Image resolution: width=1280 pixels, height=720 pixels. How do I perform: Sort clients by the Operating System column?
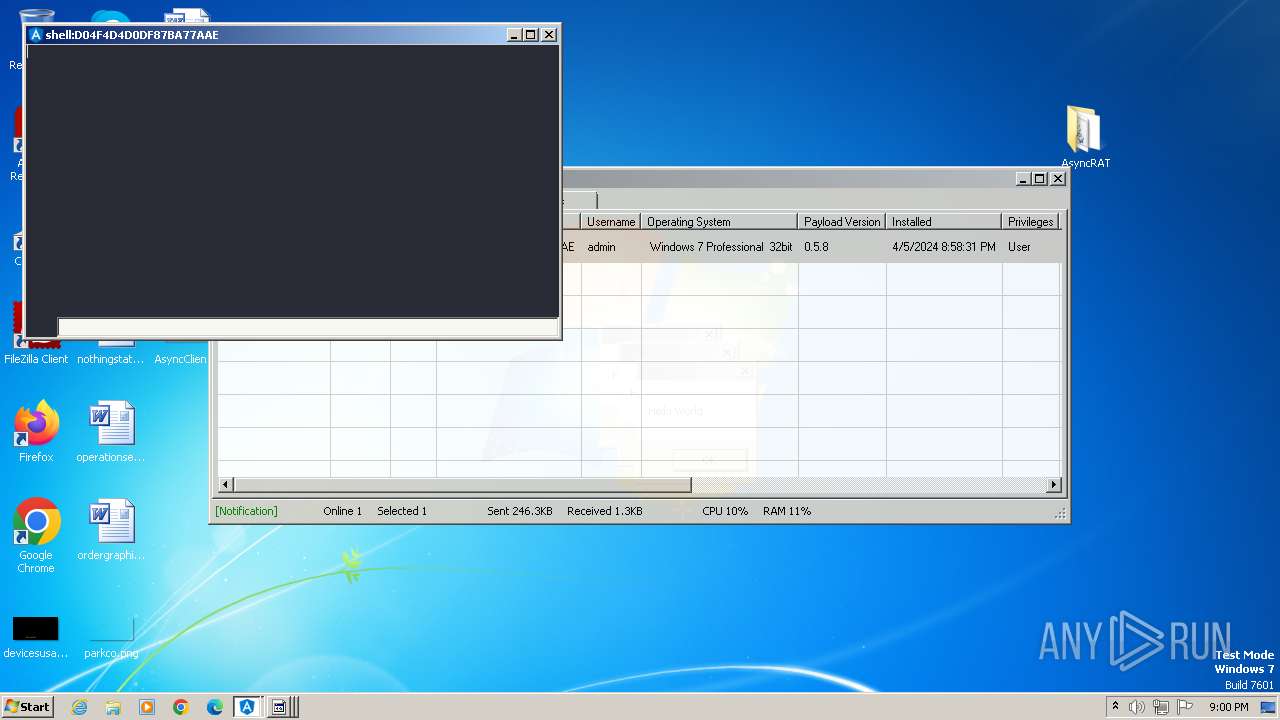click(719, 222)
